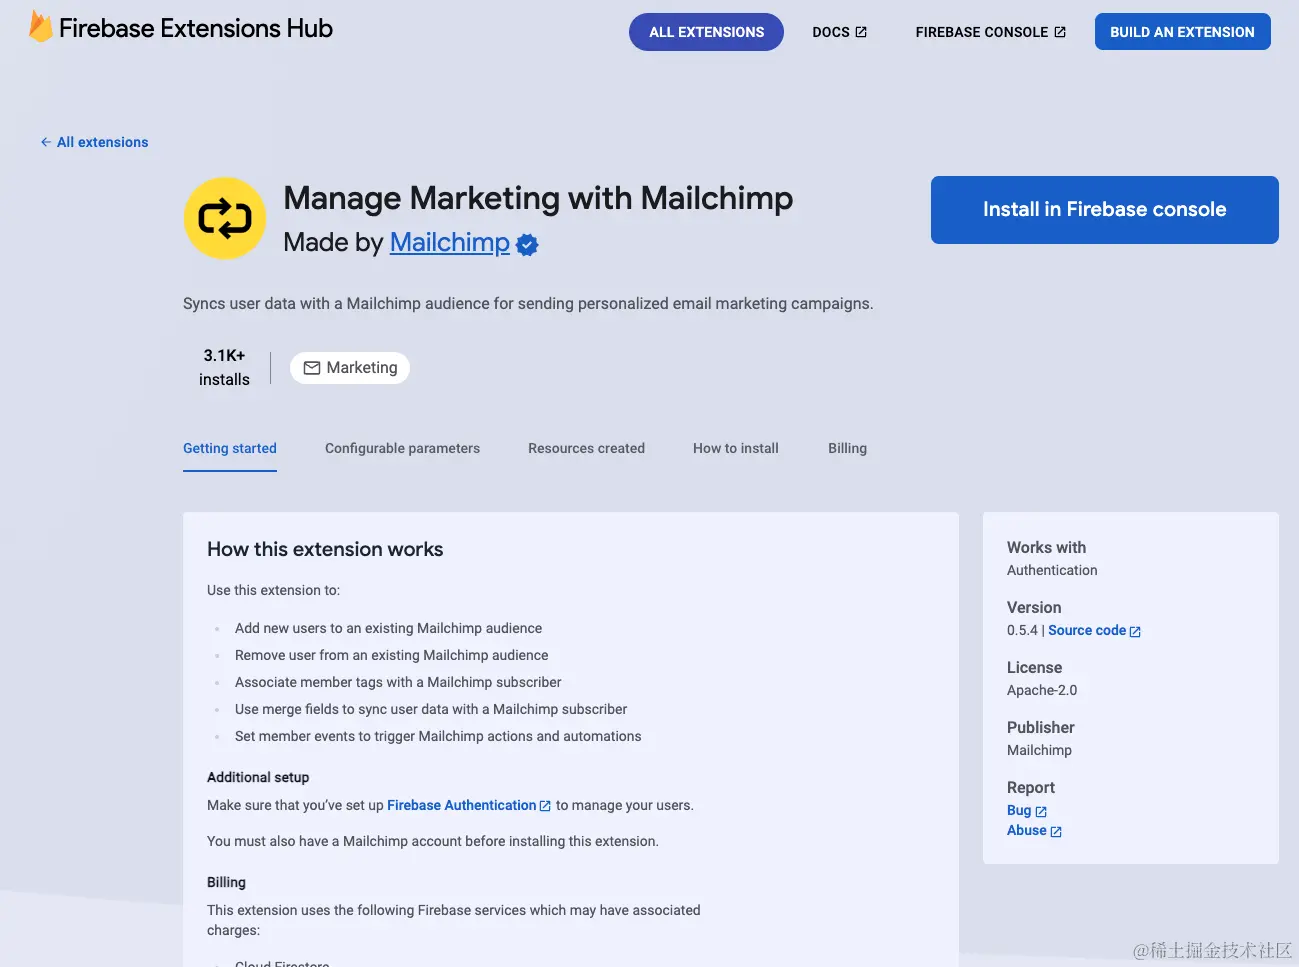
Task: Click the Firebase flame logo icon
Action: 40,27
